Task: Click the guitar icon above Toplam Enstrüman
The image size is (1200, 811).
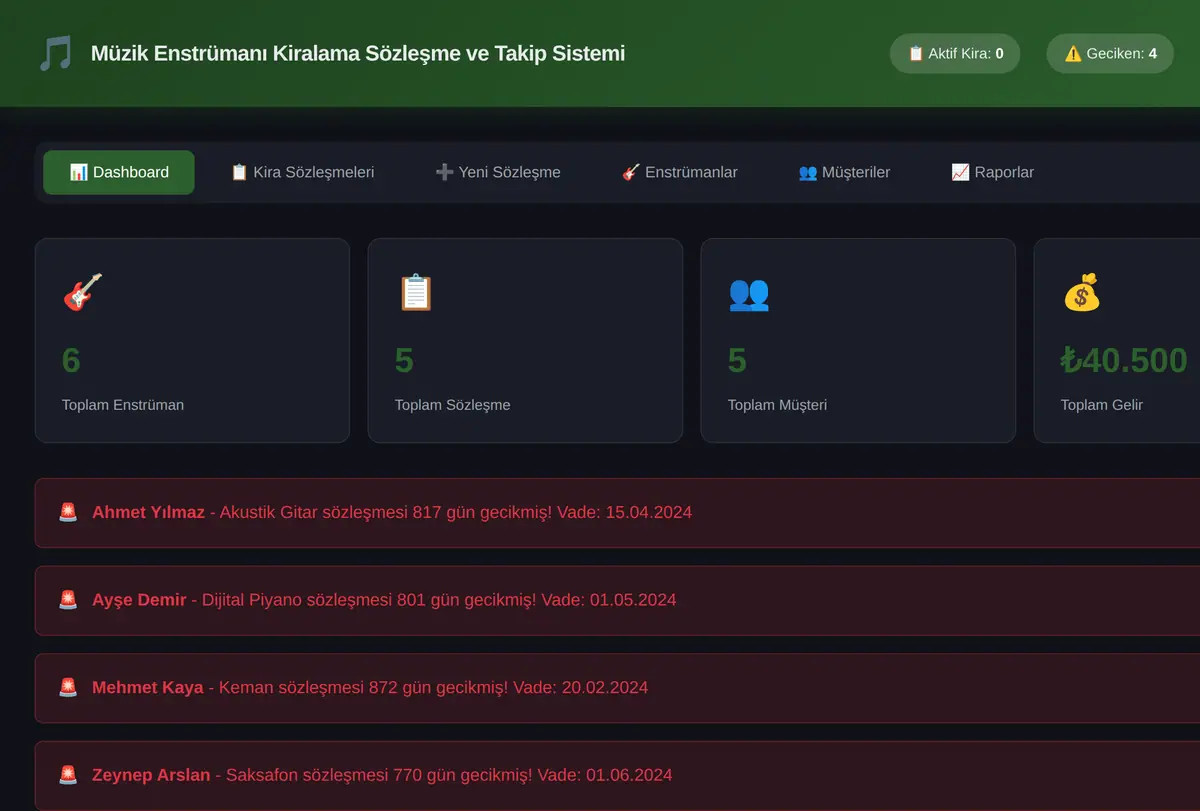Action: click(82, 293)
